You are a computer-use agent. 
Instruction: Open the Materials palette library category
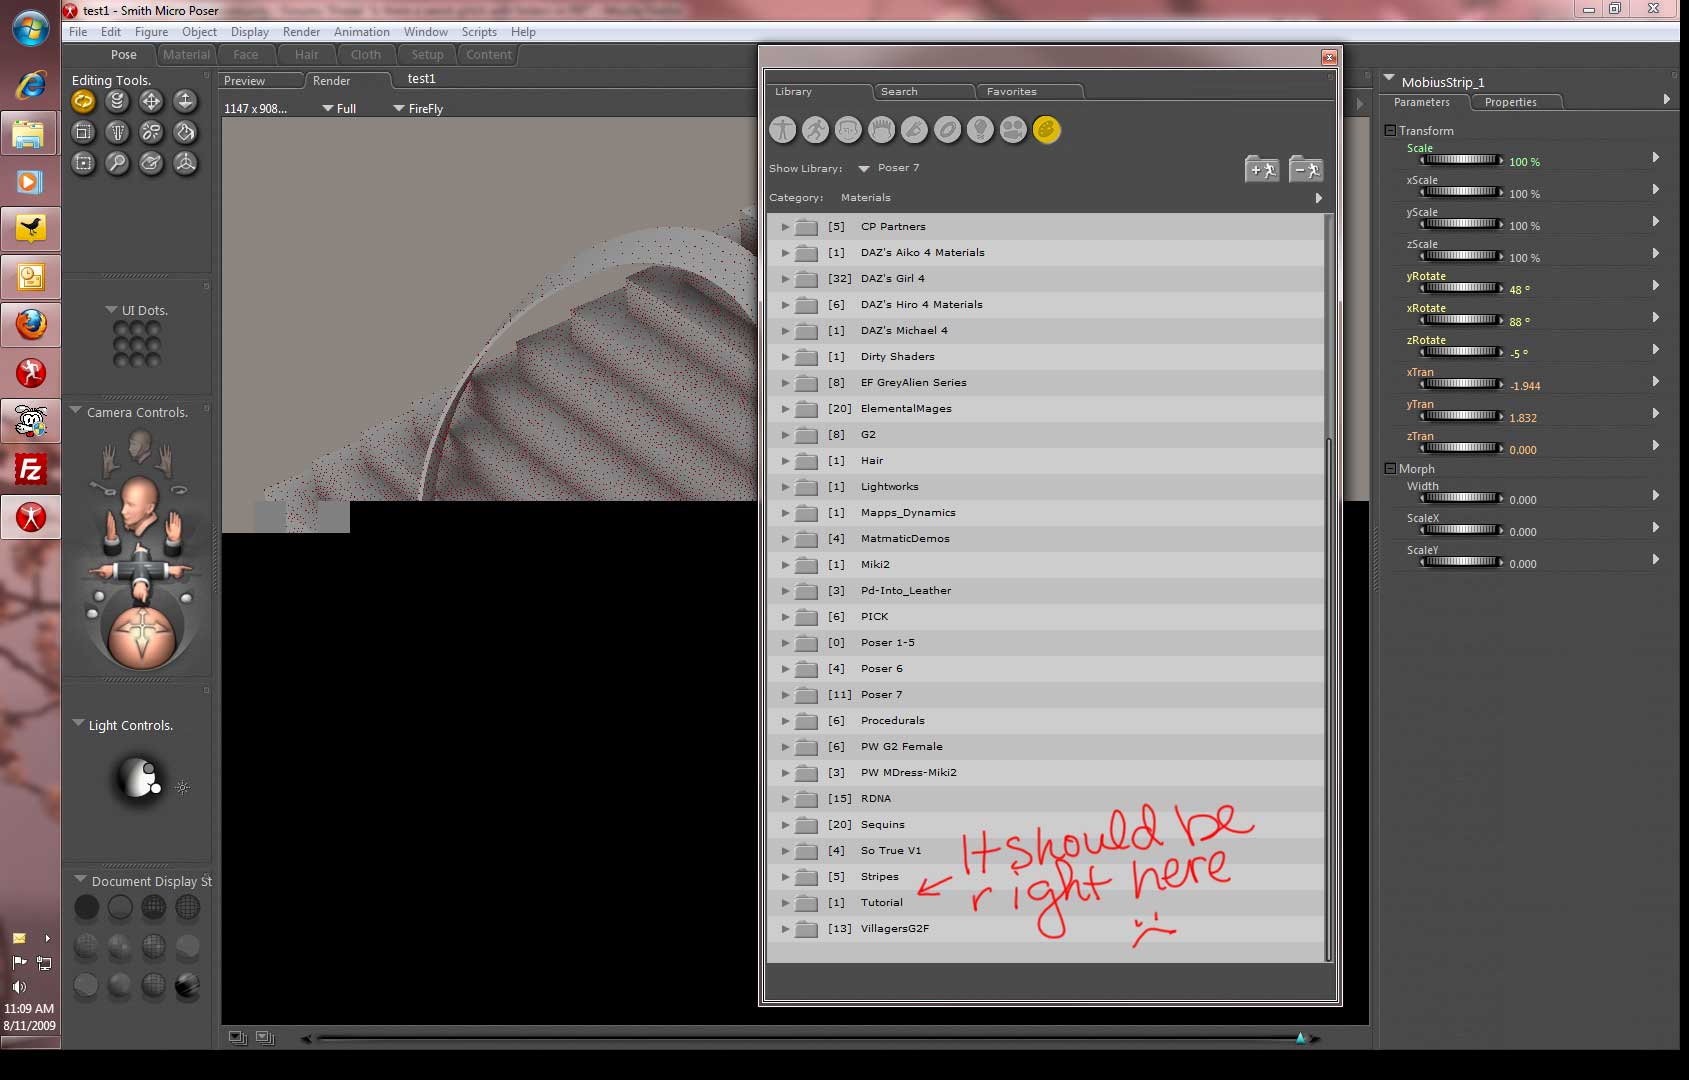[1047, 130]
